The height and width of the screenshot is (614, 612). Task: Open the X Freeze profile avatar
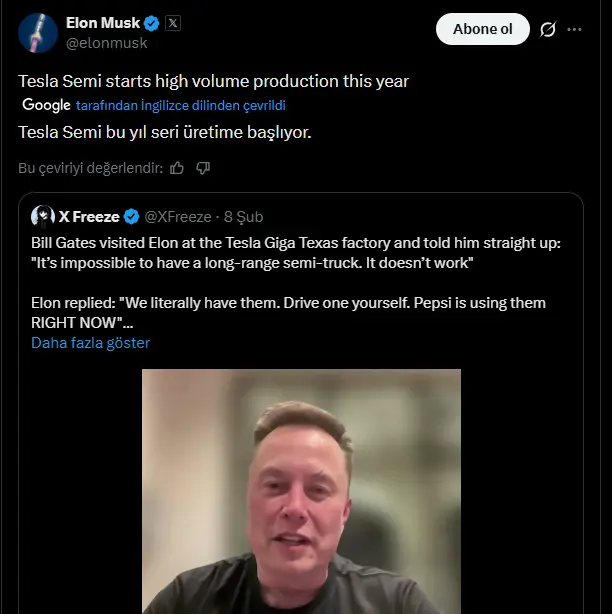(43, 216)
